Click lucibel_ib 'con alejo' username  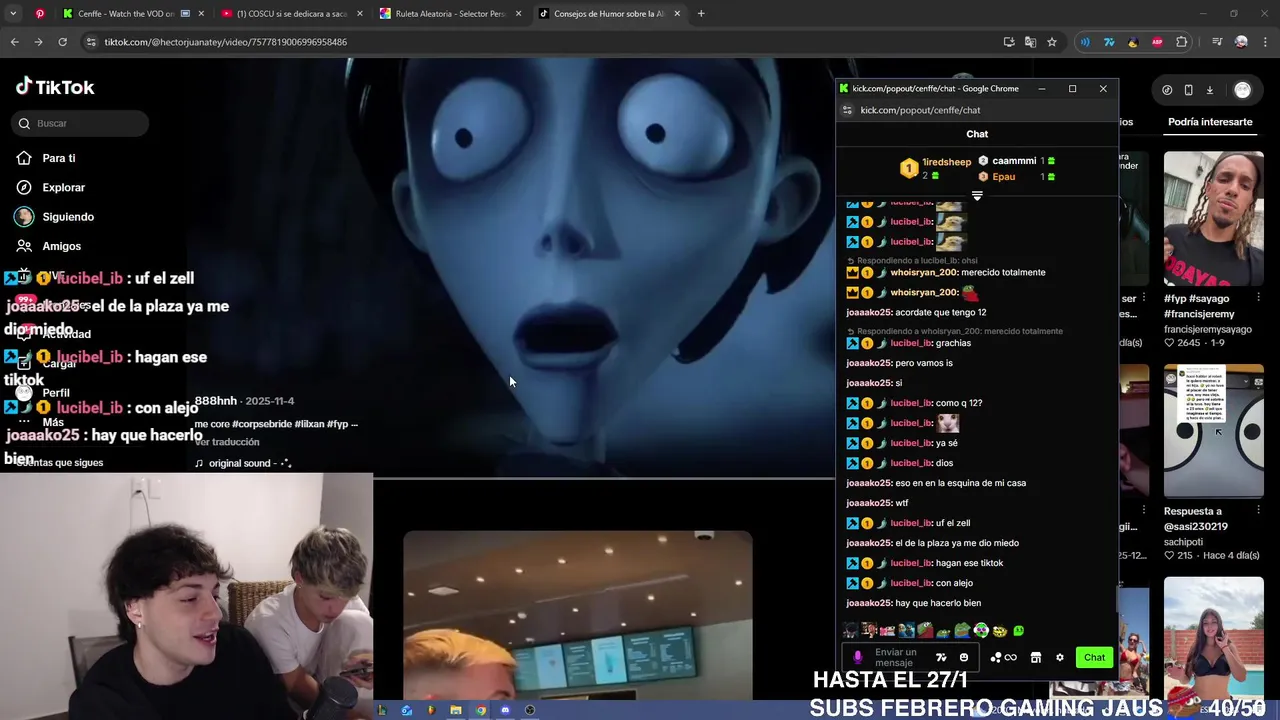point(911,583)
